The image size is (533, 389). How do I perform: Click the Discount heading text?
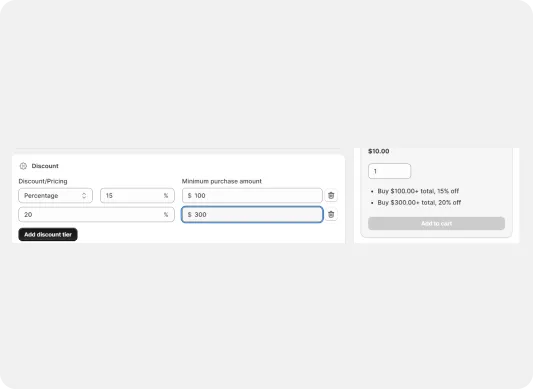pos(45,166)
